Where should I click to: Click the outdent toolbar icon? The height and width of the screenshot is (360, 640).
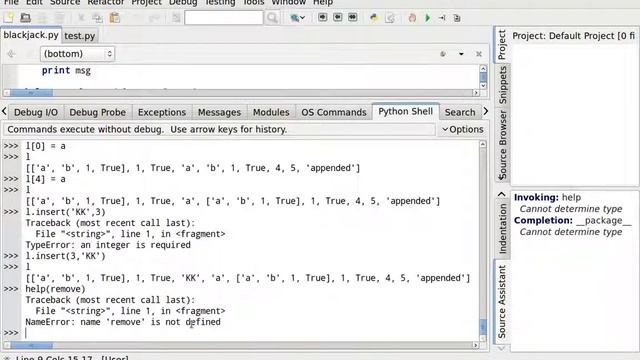pyautogui.click(x=338, y=17)
